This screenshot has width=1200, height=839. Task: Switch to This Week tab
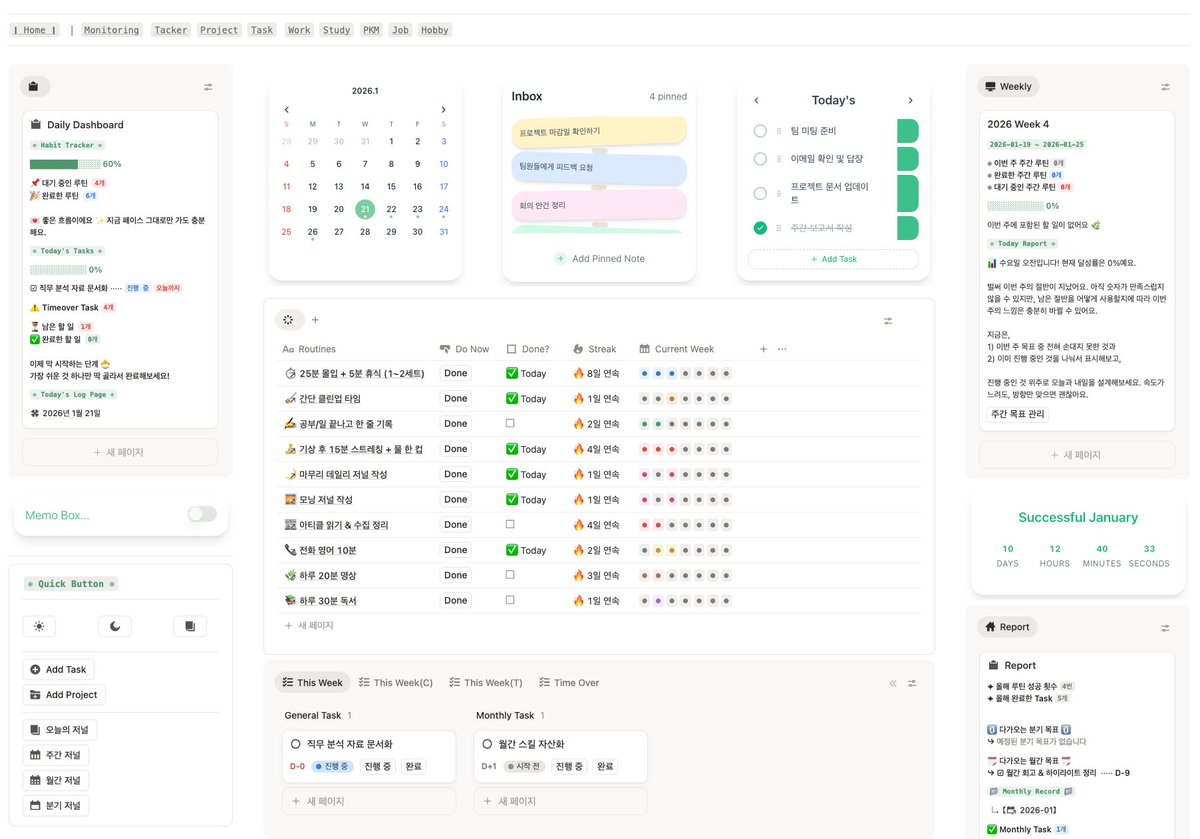coord(313,683)
